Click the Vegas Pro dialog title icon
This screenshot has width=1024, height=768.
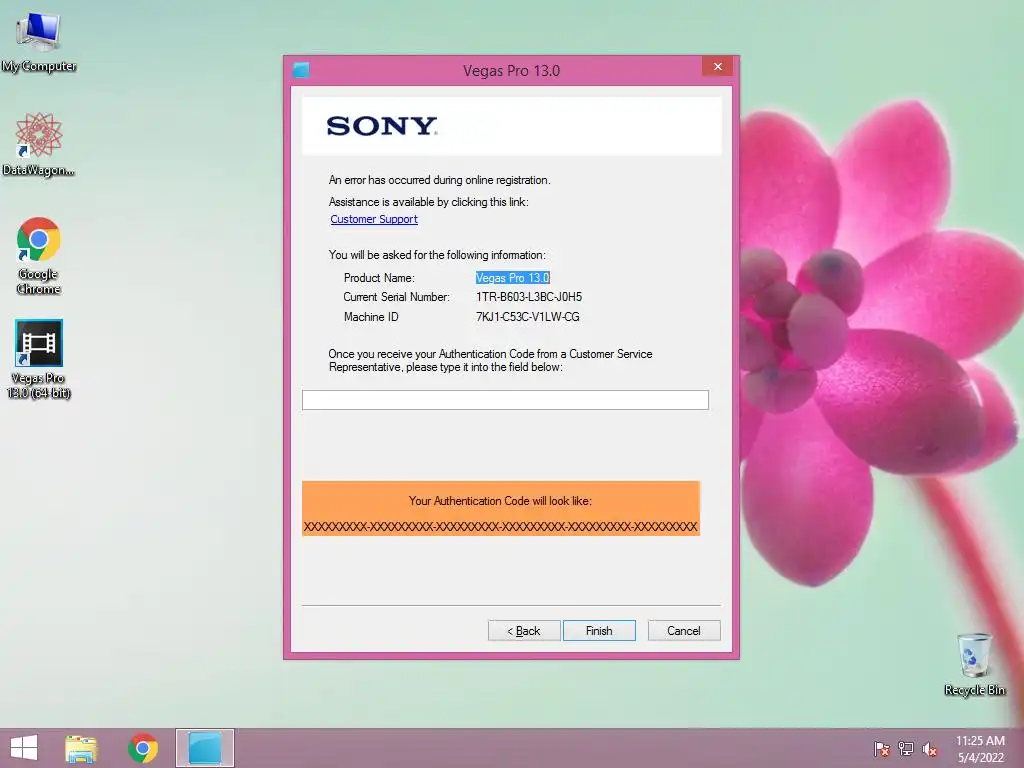tap(301, 70)
